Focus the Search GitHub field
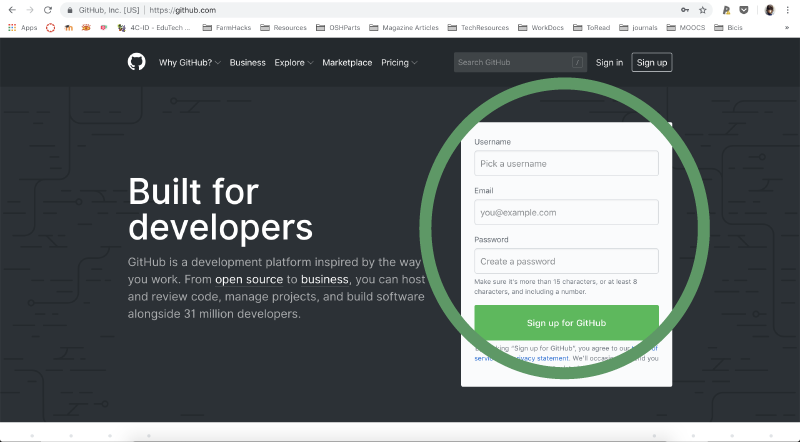The image size is (800, 442). point(520,62)
